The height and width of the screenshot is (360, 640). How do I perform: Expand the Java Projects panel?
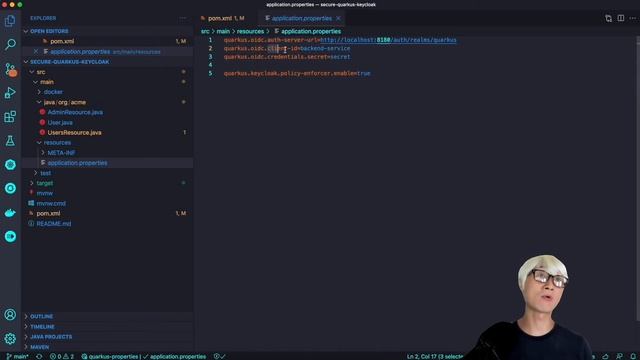tap(51, 337)
